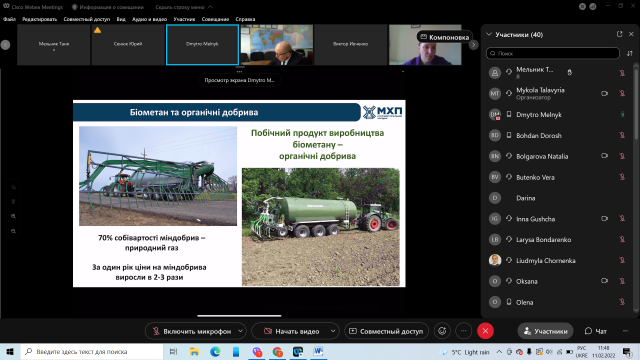Viewport: 640px width, 360px height.
Task: Open the Компоновка layout button
Action: pos(444,37)
